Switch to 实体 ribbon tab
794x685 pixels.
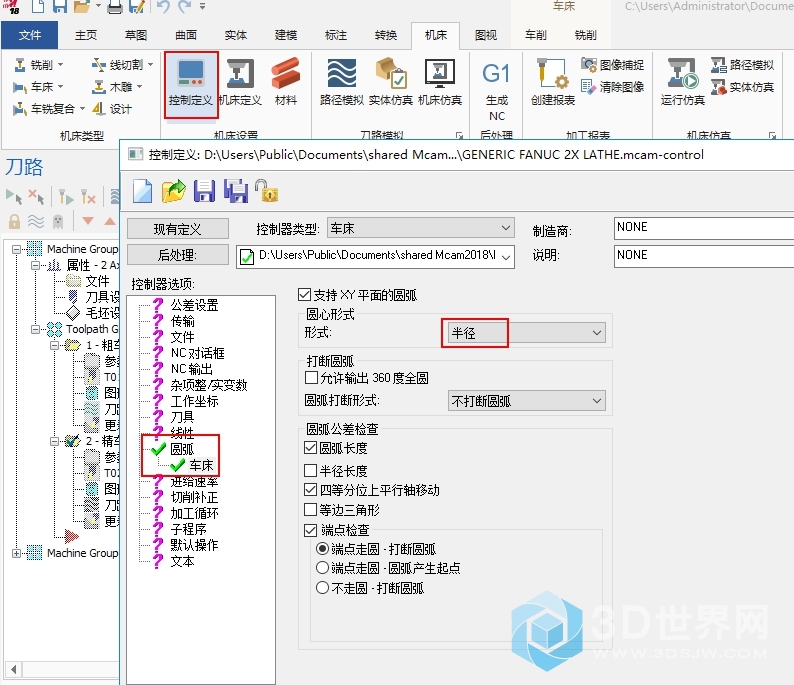pos(235,35)
